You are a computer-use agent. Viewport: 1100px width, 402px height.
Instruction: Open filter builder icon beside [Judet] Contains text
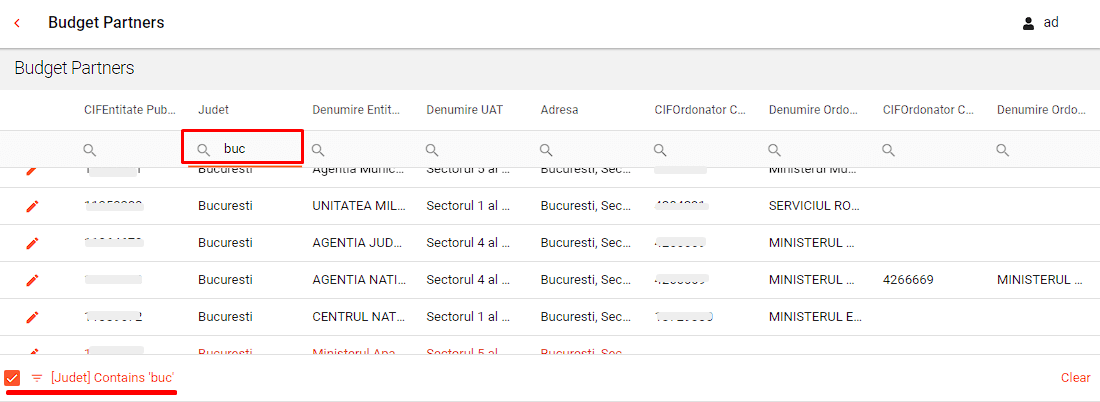[37, 378]
